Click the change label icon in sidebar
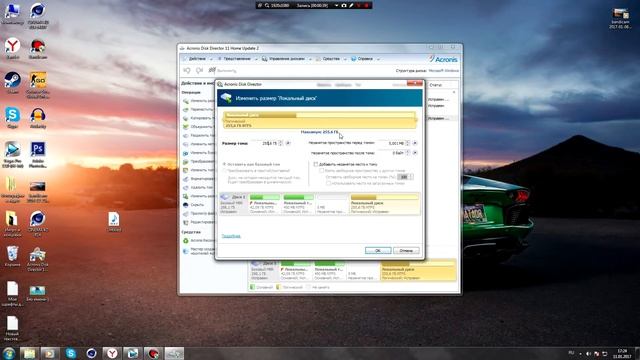Image resolution: width=640 pixels, height=360 pixels. coord(186,144)
